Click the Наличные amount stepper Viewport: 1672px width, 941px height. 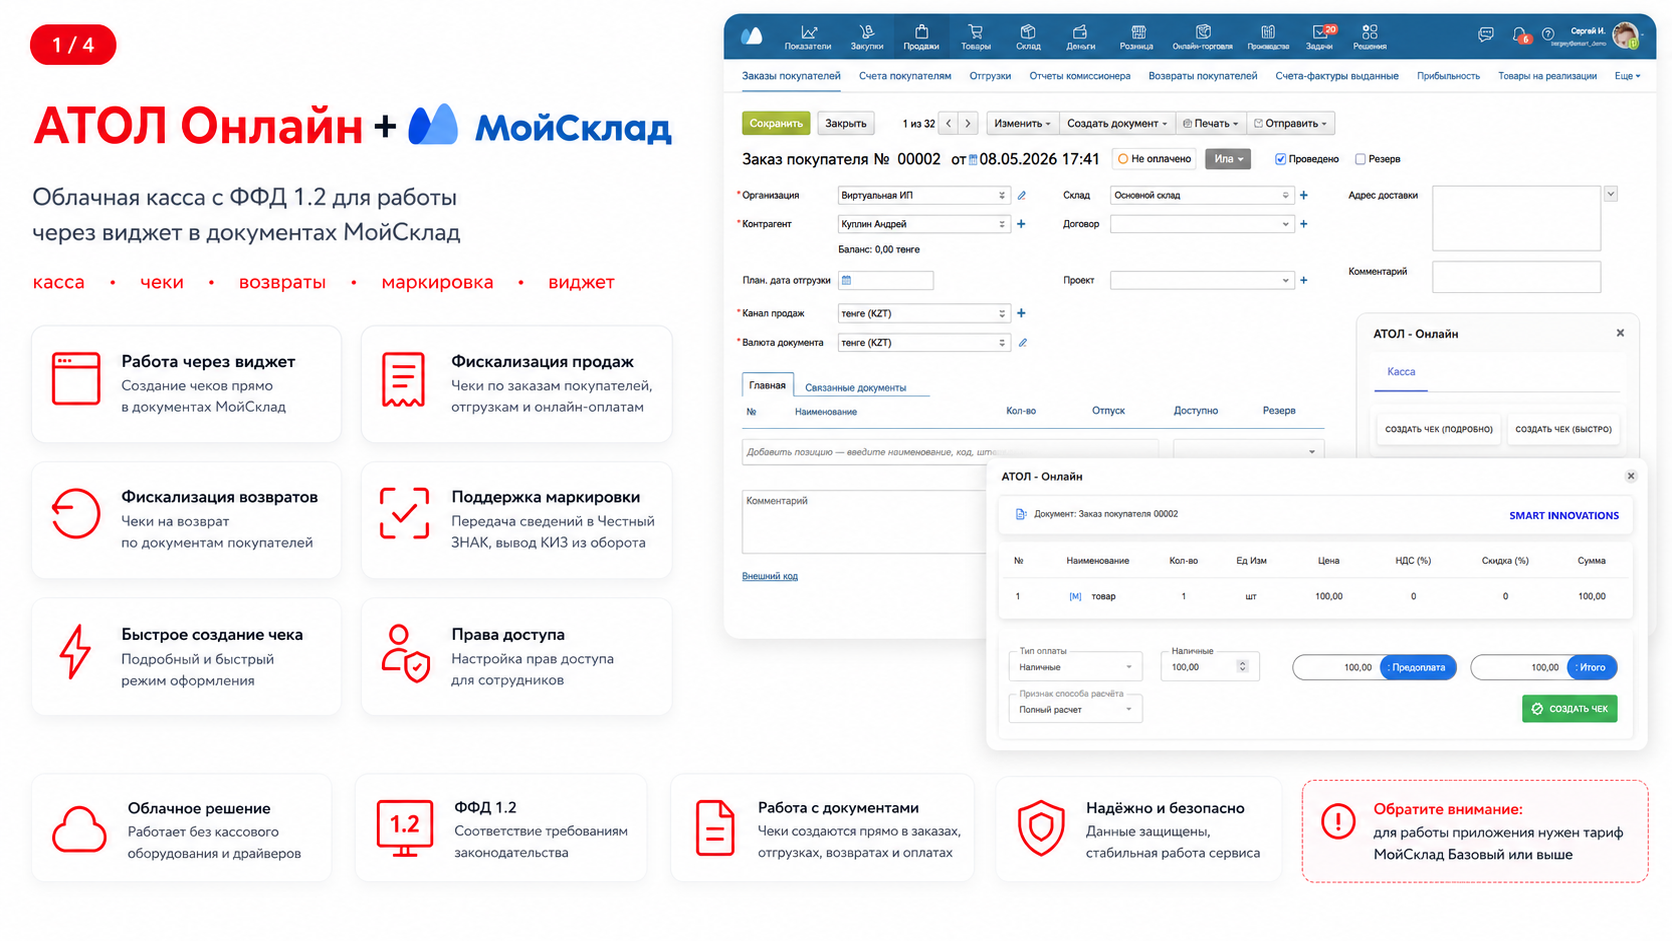[x=1242, y=667]
